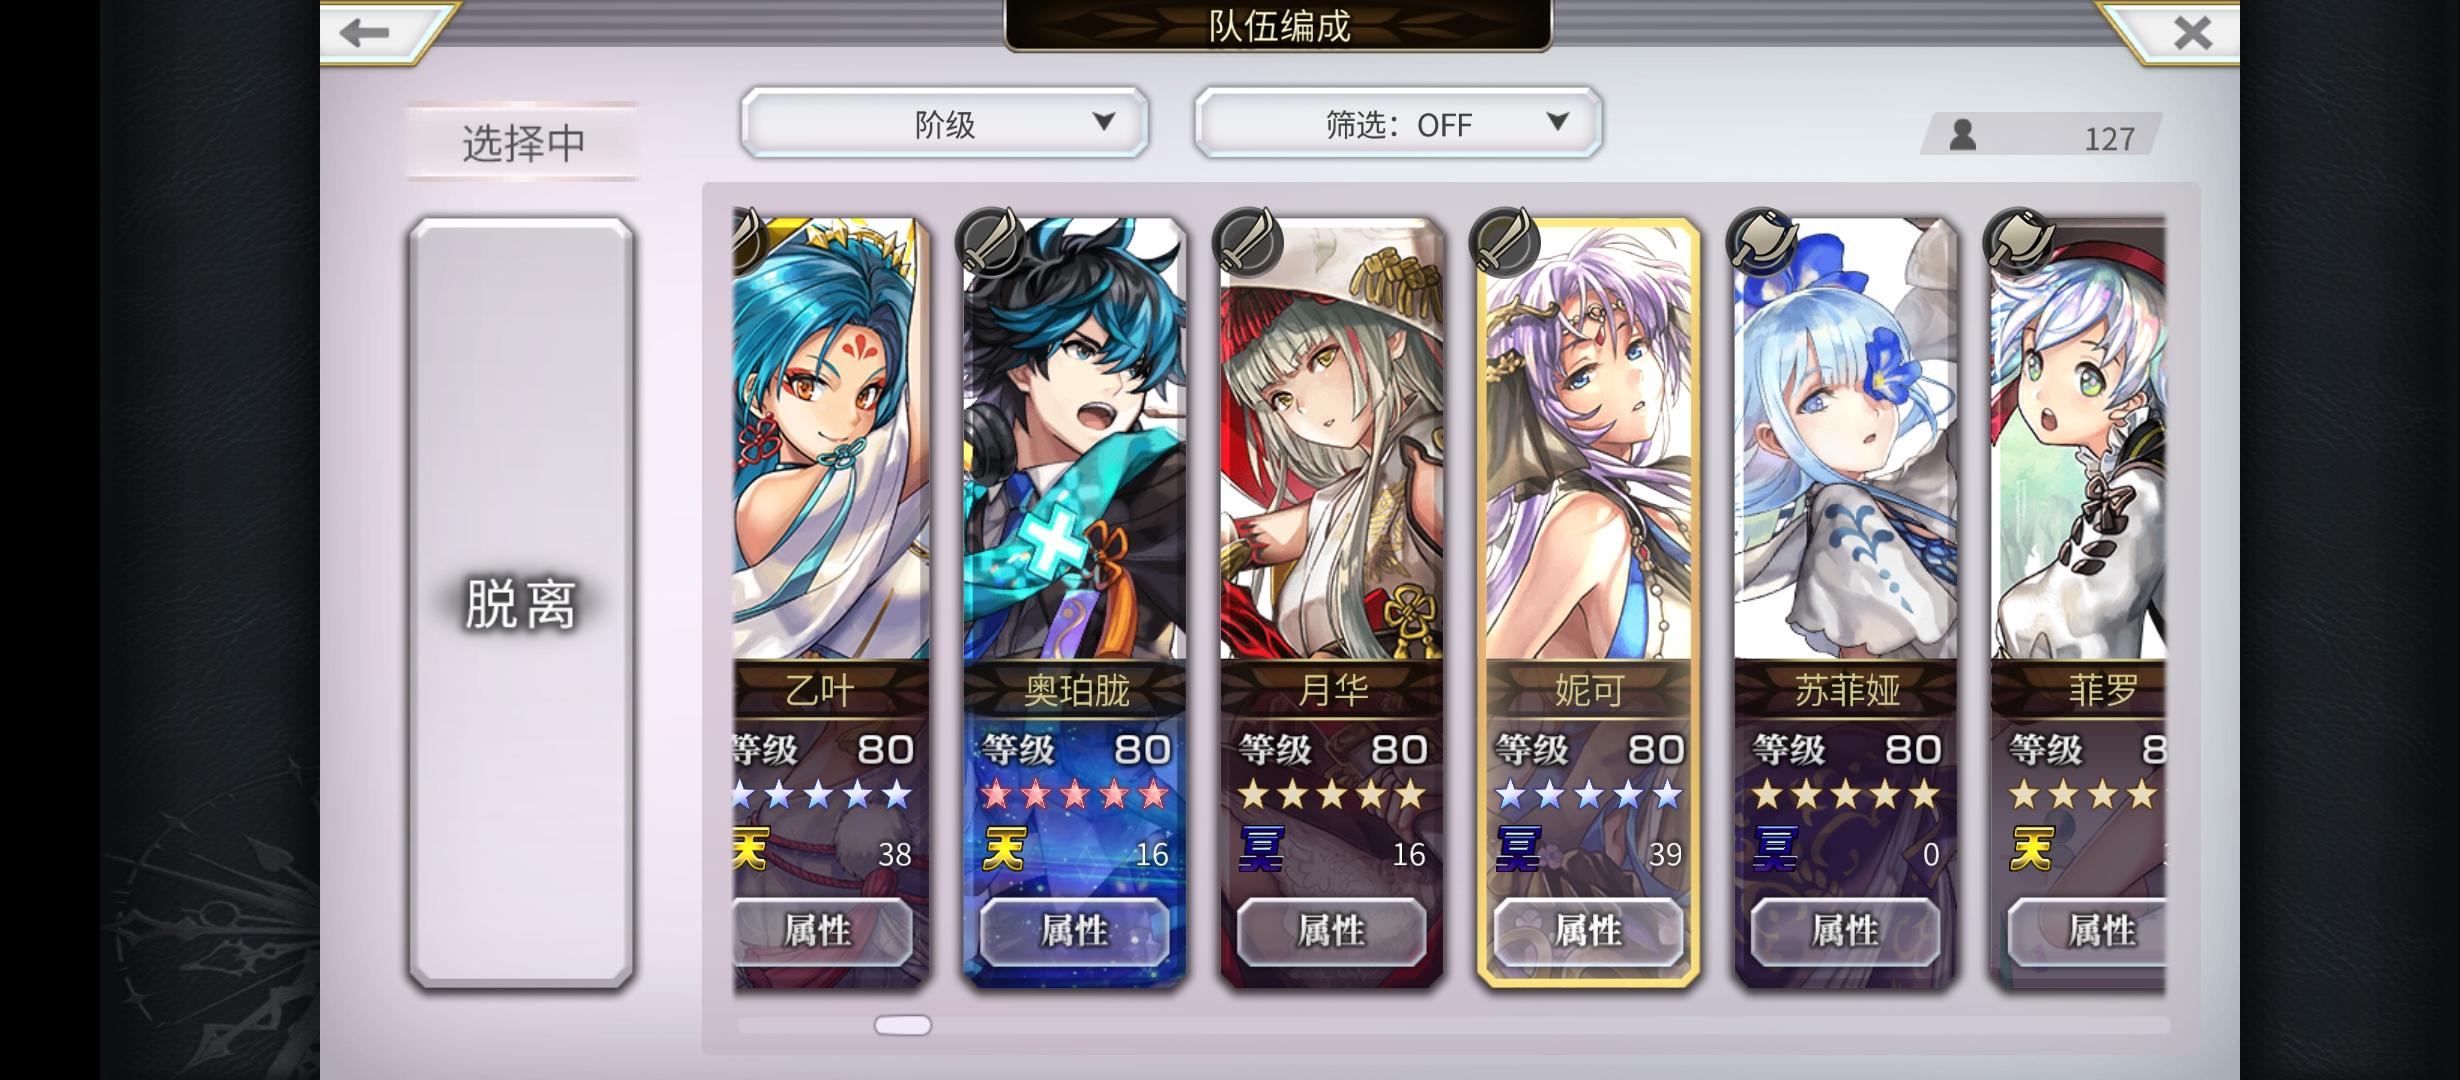Open the 筛选：OFF filter dropdown

(1398, 123)
